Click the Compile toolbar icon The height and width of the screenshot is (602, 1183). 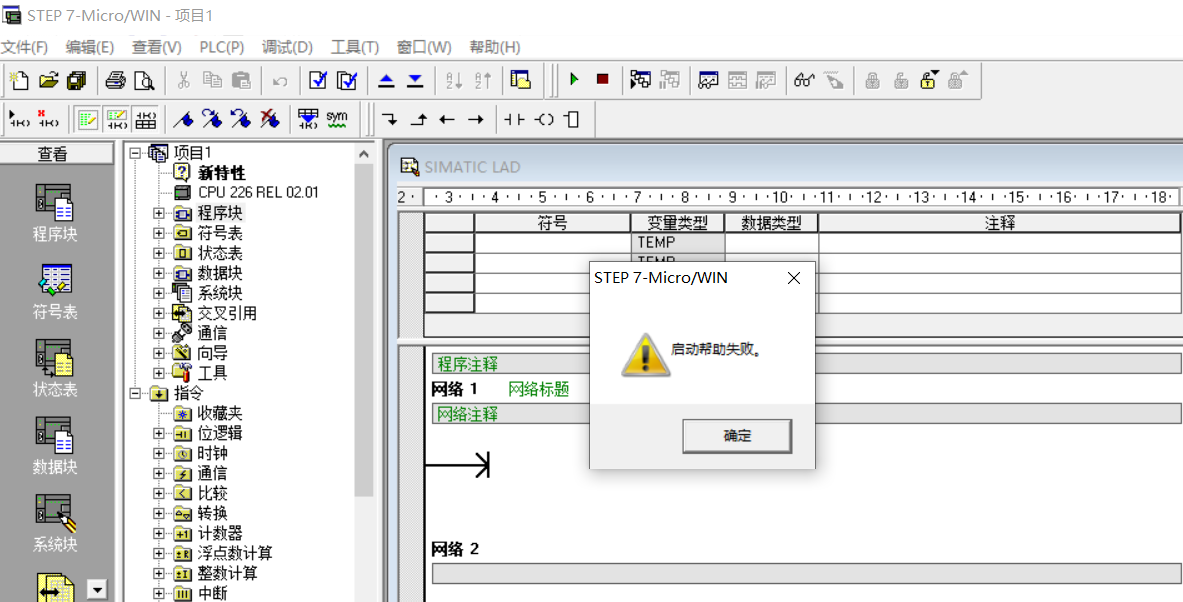(x=318, y=80)
